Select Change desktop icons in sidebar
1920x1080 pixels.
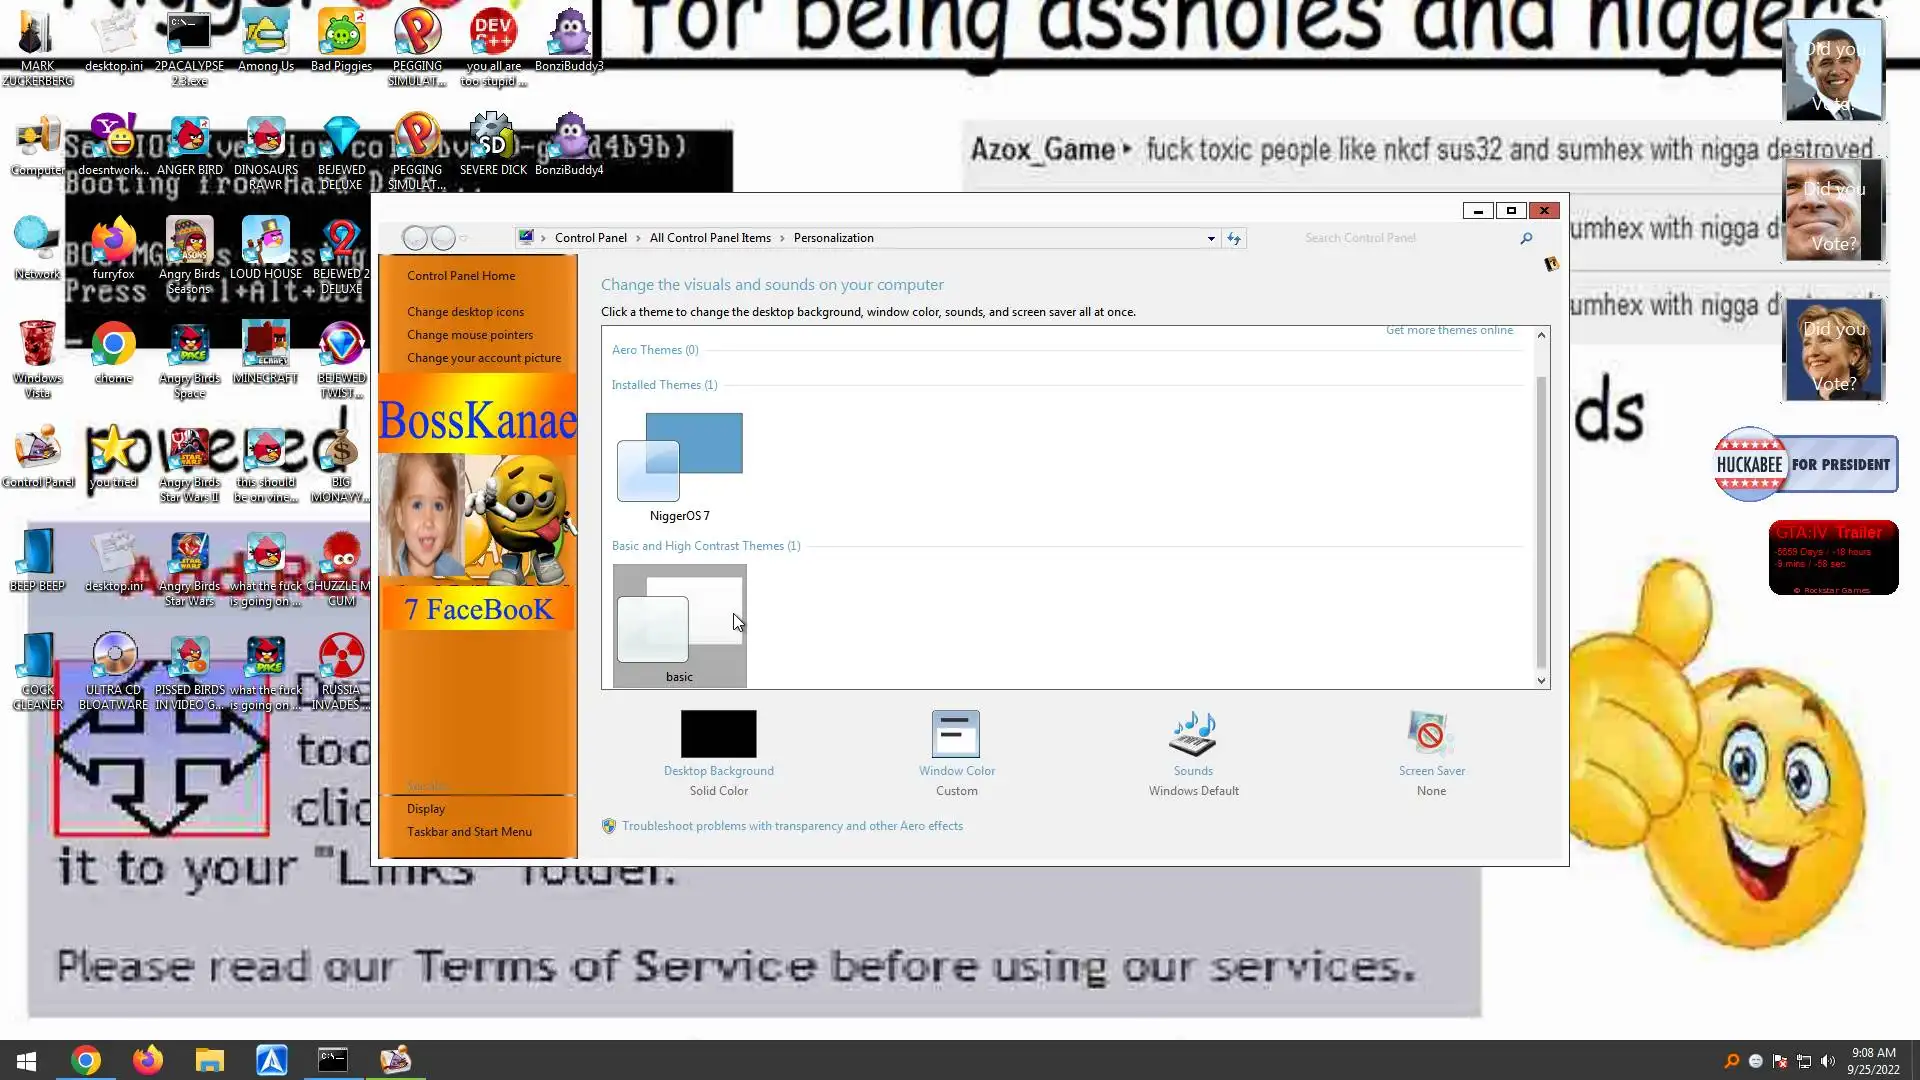[465, 312]
